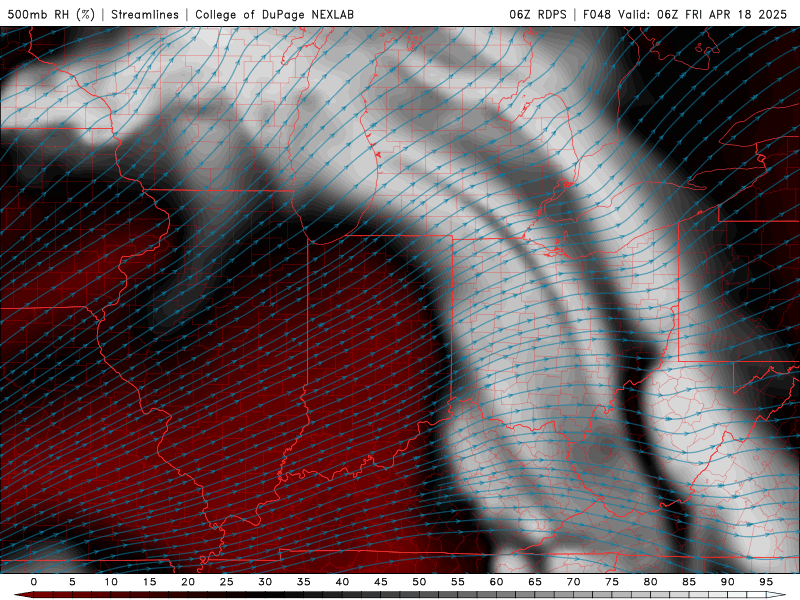Click the '06Z RDPS' model run label

pyautogui.click(x=538, y=14)
